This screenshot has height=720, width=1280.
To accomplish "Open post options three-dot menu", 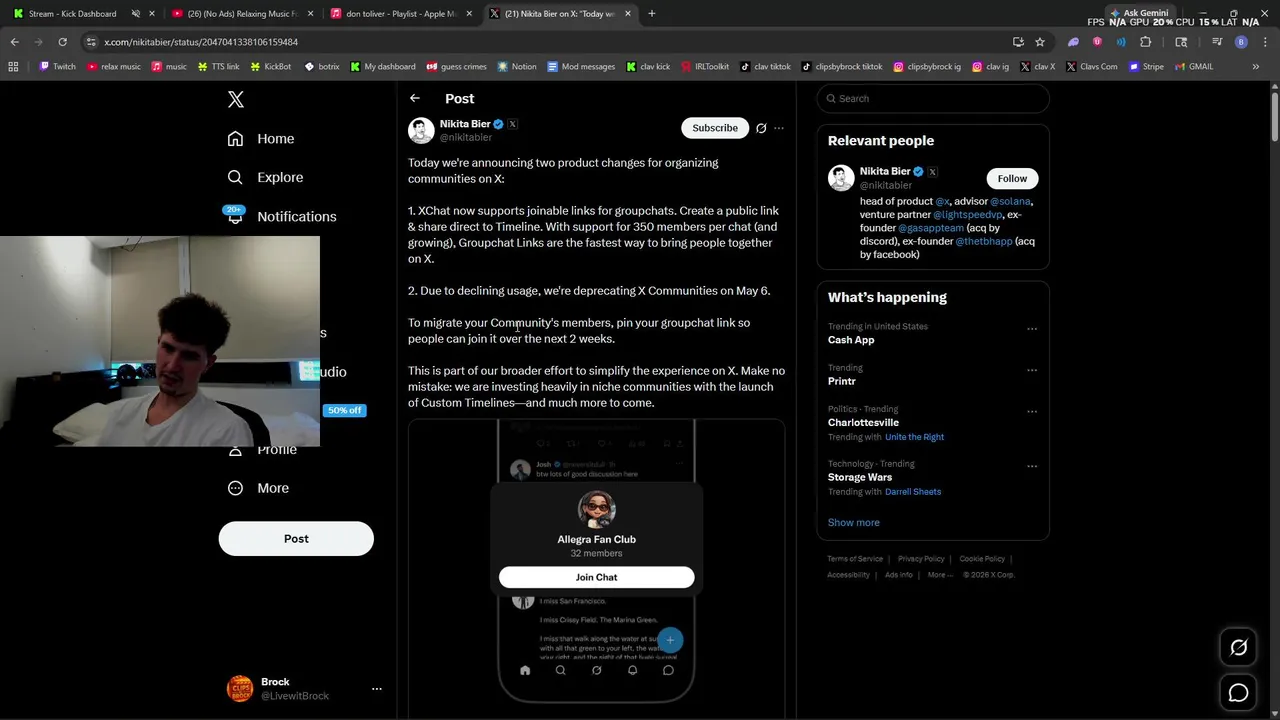I will pyautogui.click(x=779, y=128).
